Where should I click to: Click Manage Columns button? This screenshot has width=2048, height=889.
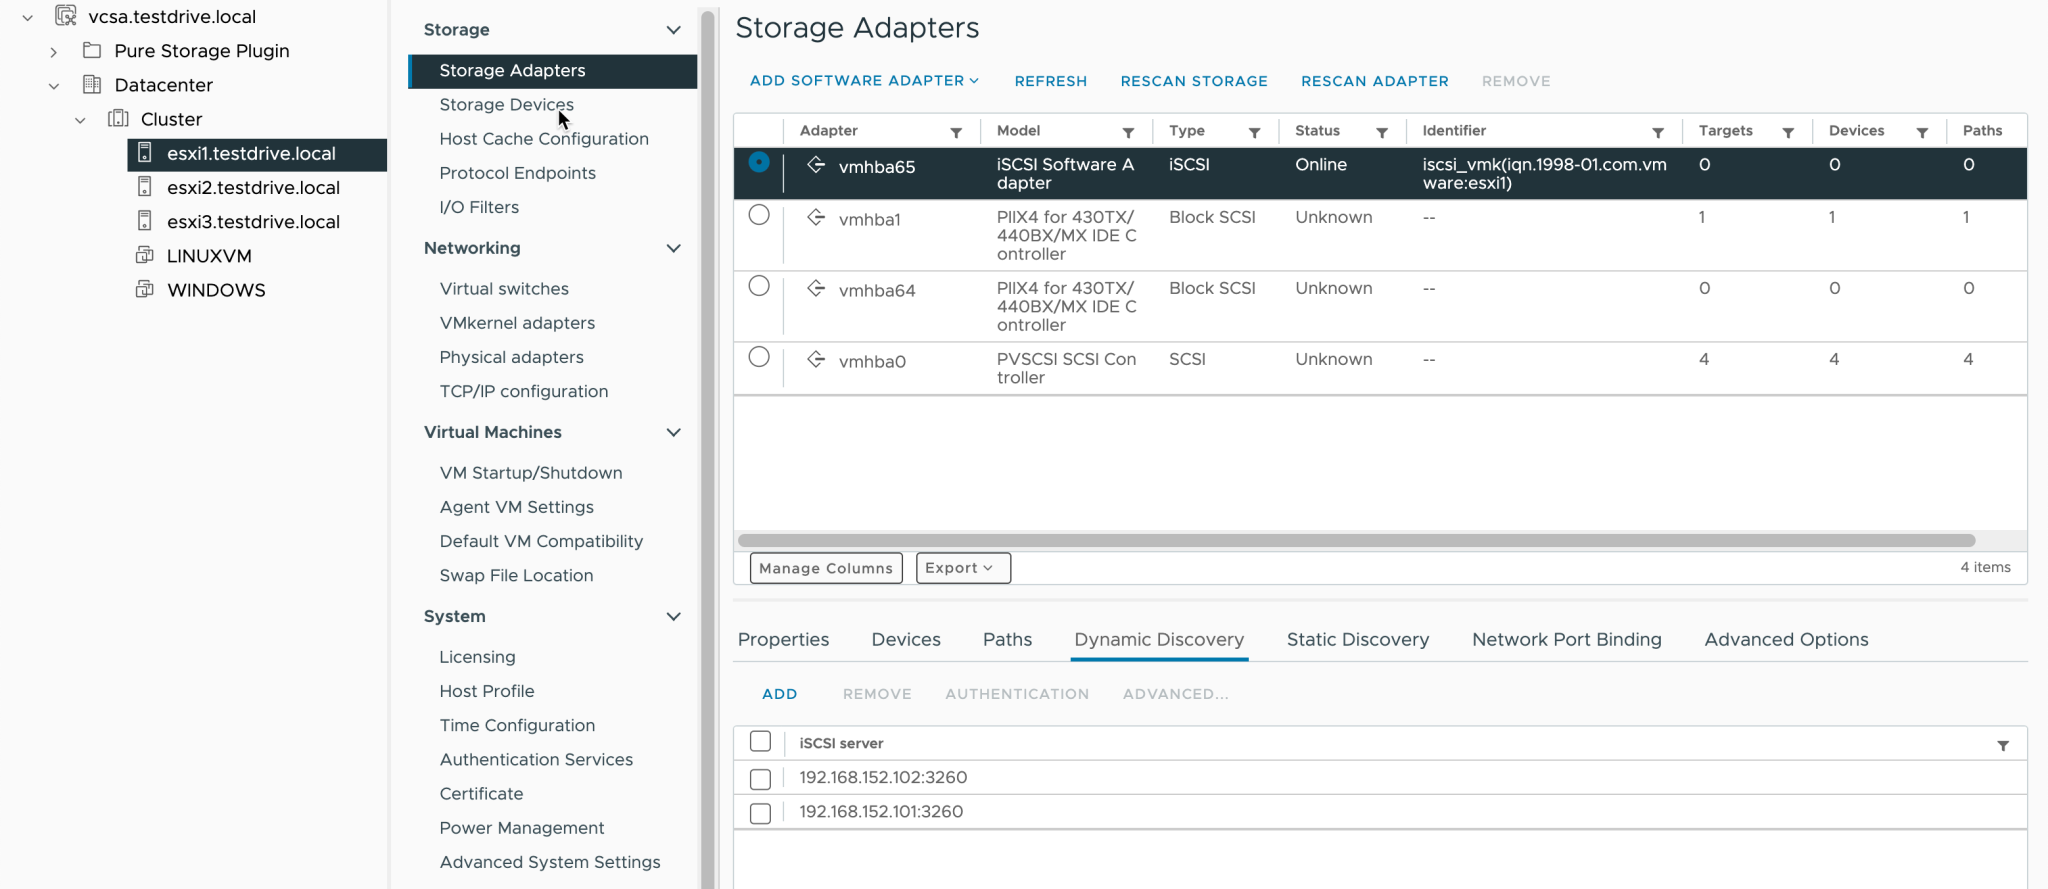[825, 568]
